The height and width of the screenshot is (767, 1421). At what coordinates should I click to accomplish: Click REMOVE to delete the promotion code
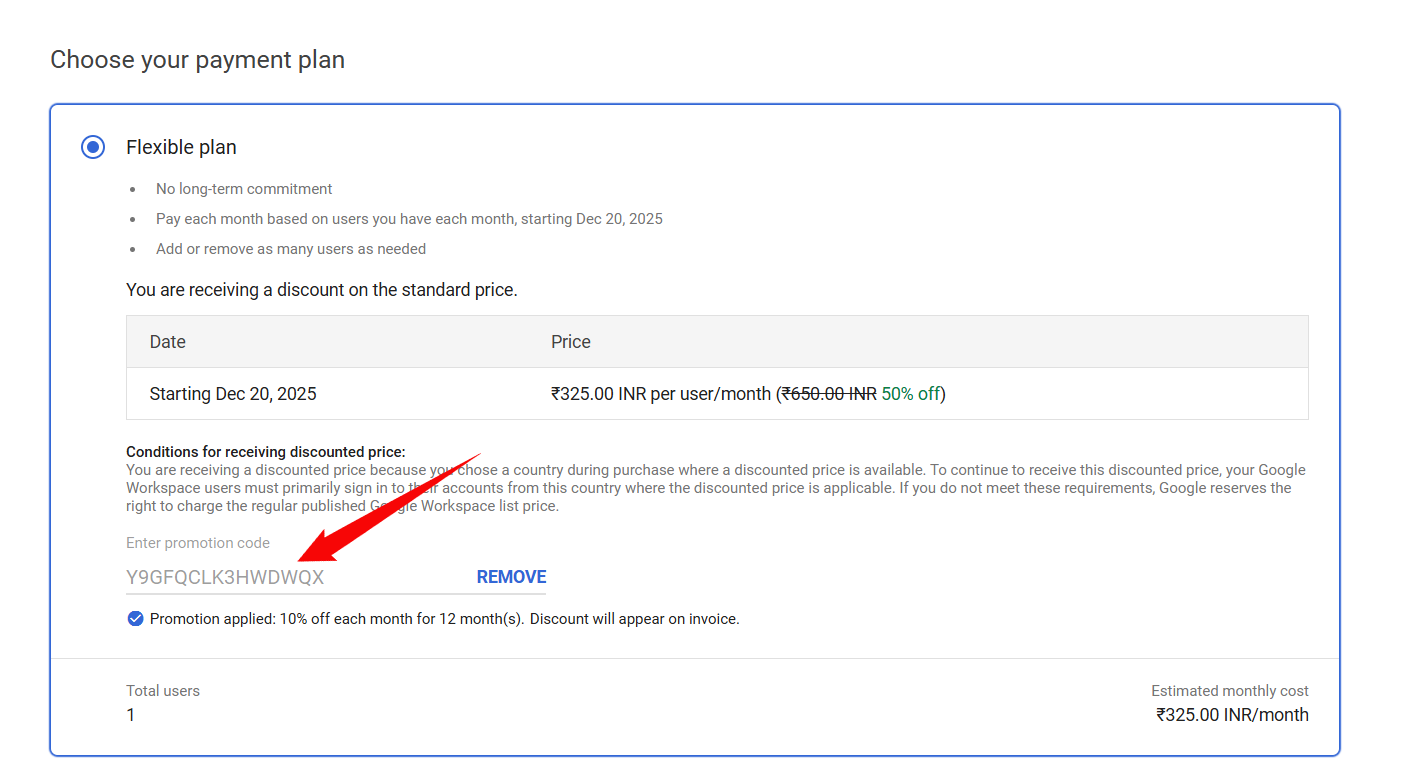click(510, 576)
